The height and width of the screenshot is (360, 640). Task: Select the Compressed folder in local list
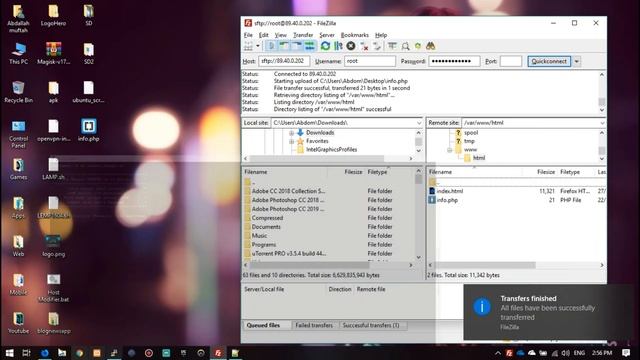[x=267, y=218]
